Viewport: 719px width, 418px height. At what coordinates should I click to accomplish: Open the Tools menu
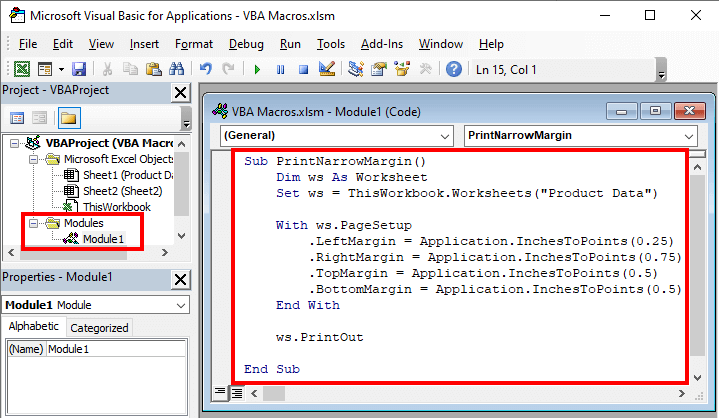[331, 44]
